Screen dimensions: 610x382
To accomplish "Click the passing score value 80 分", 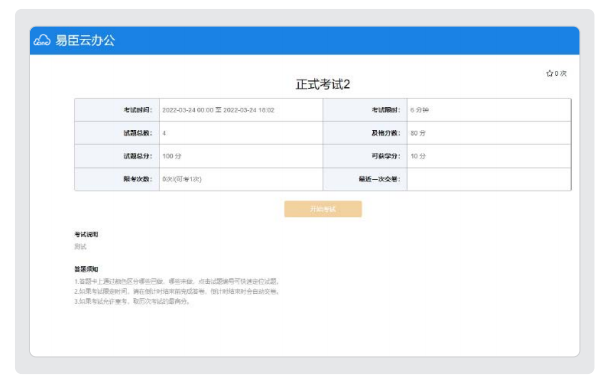I will [418, 133].
